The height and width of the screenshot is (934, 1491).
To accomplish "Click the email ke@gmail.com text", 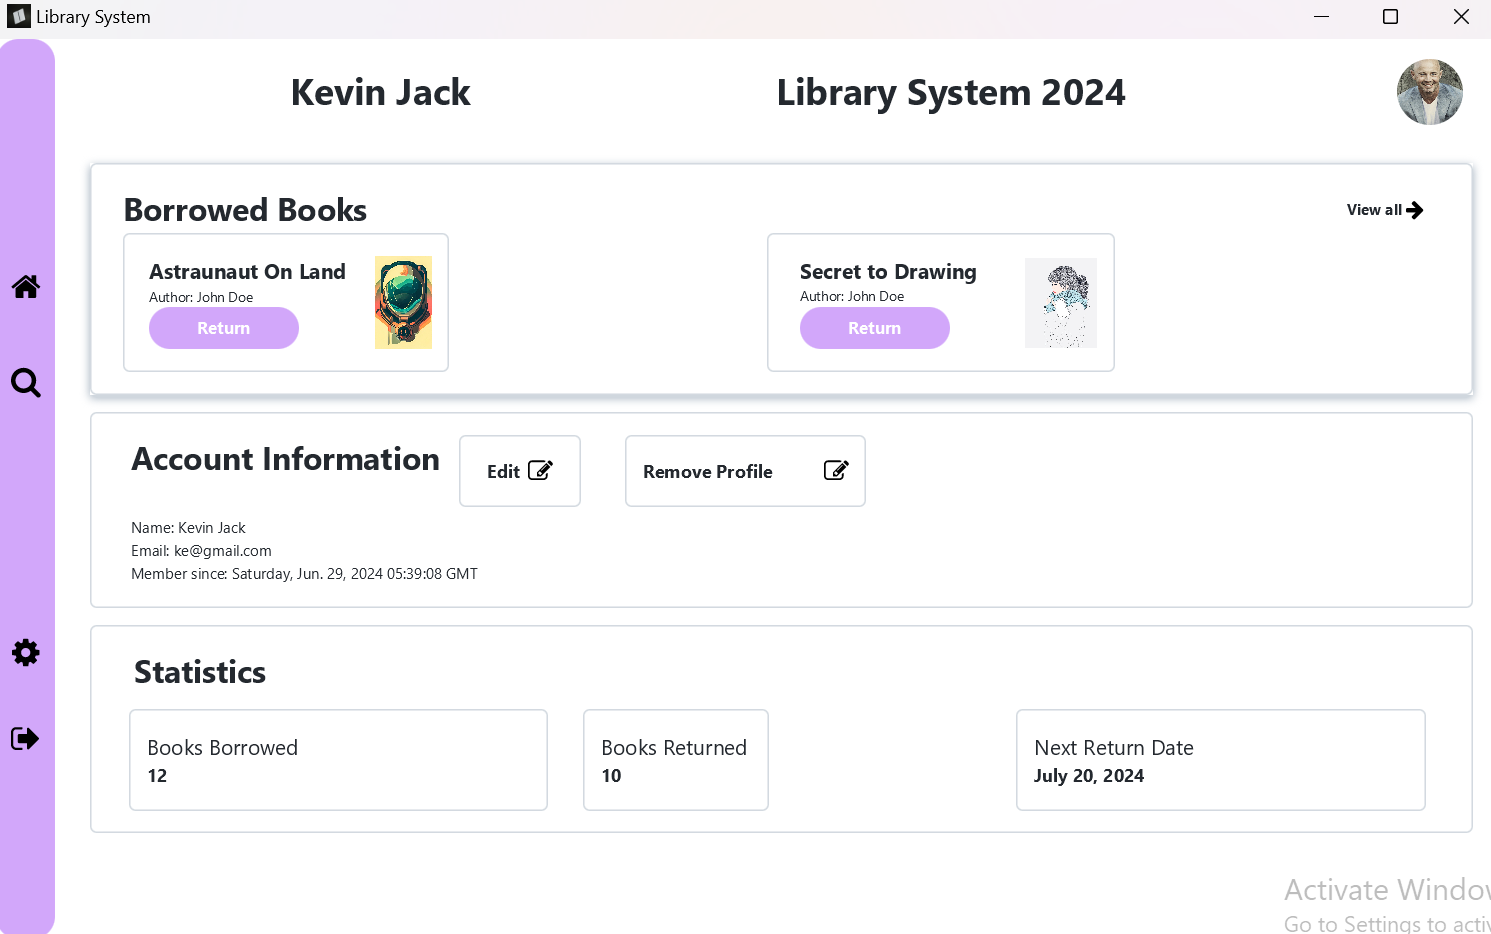I will (x=223, y=551).
